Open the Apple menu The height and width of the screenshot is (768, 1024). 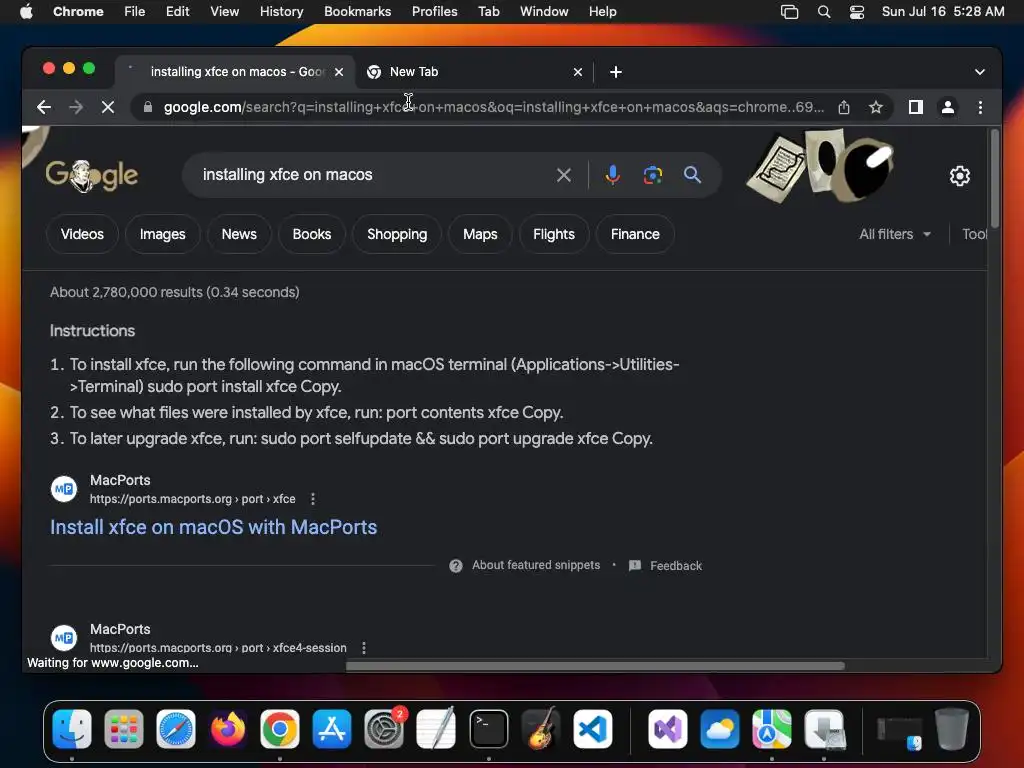pos(26,12)
